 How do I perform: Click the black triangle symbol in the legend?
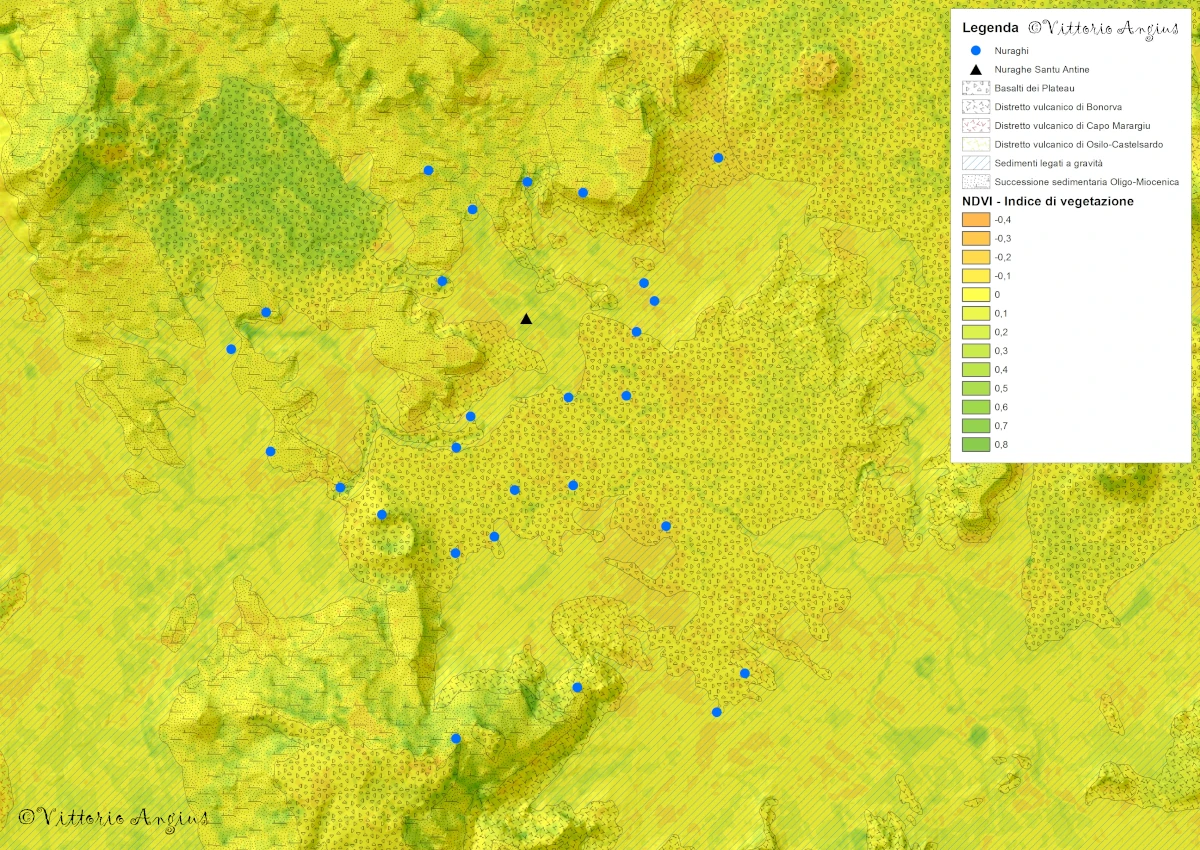[974, 69]
